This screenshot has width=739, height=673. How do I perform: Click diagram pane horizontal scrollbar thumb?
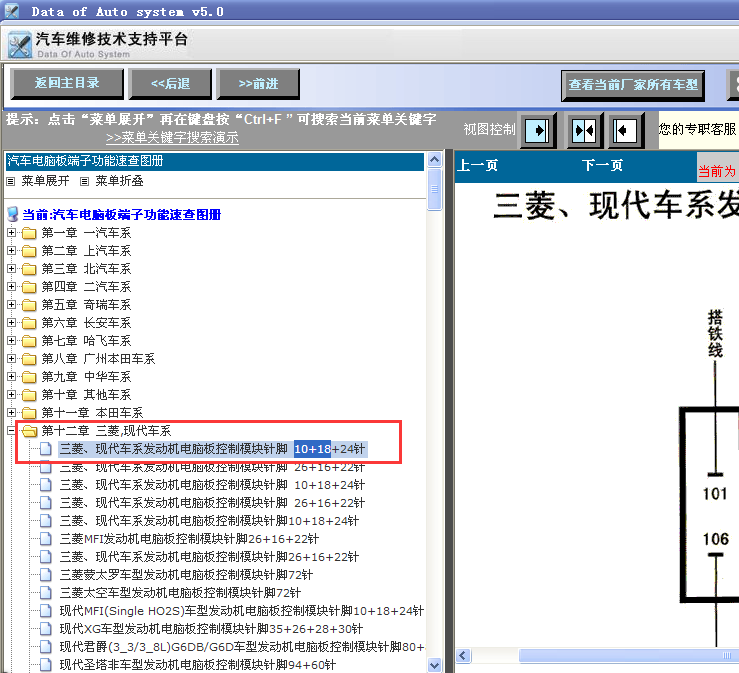[629, 656]
